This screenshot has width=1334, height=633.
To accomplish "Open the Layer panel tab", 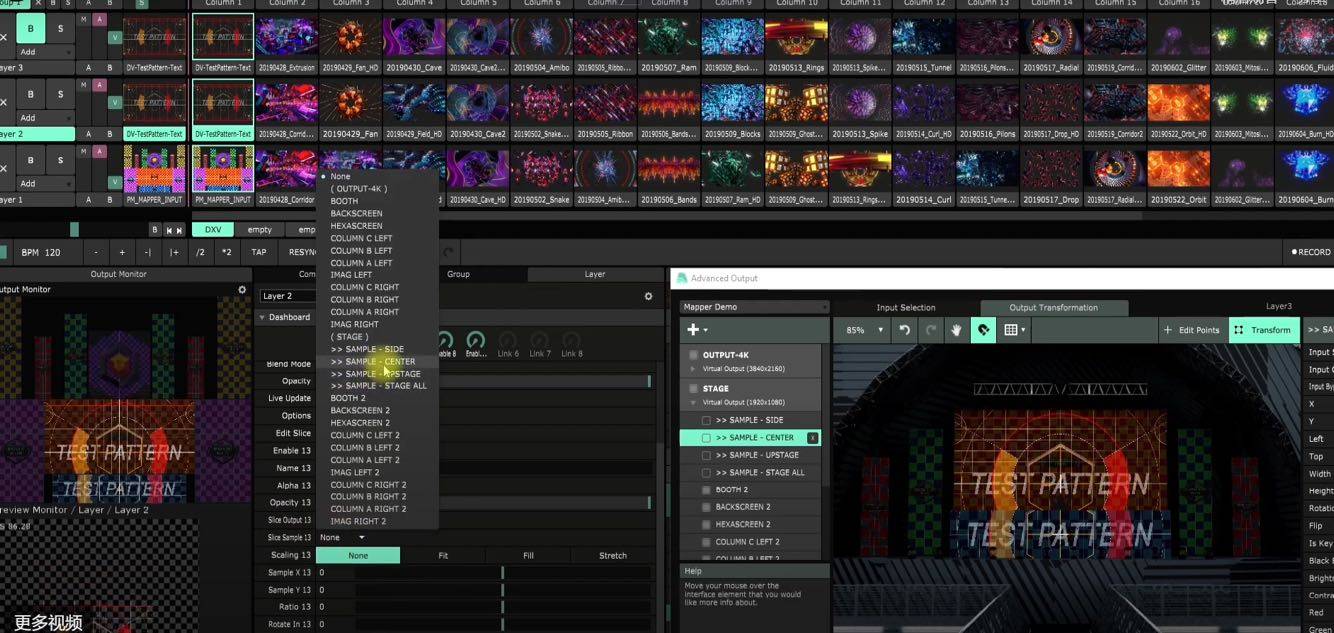I will (x=595, y=274).
